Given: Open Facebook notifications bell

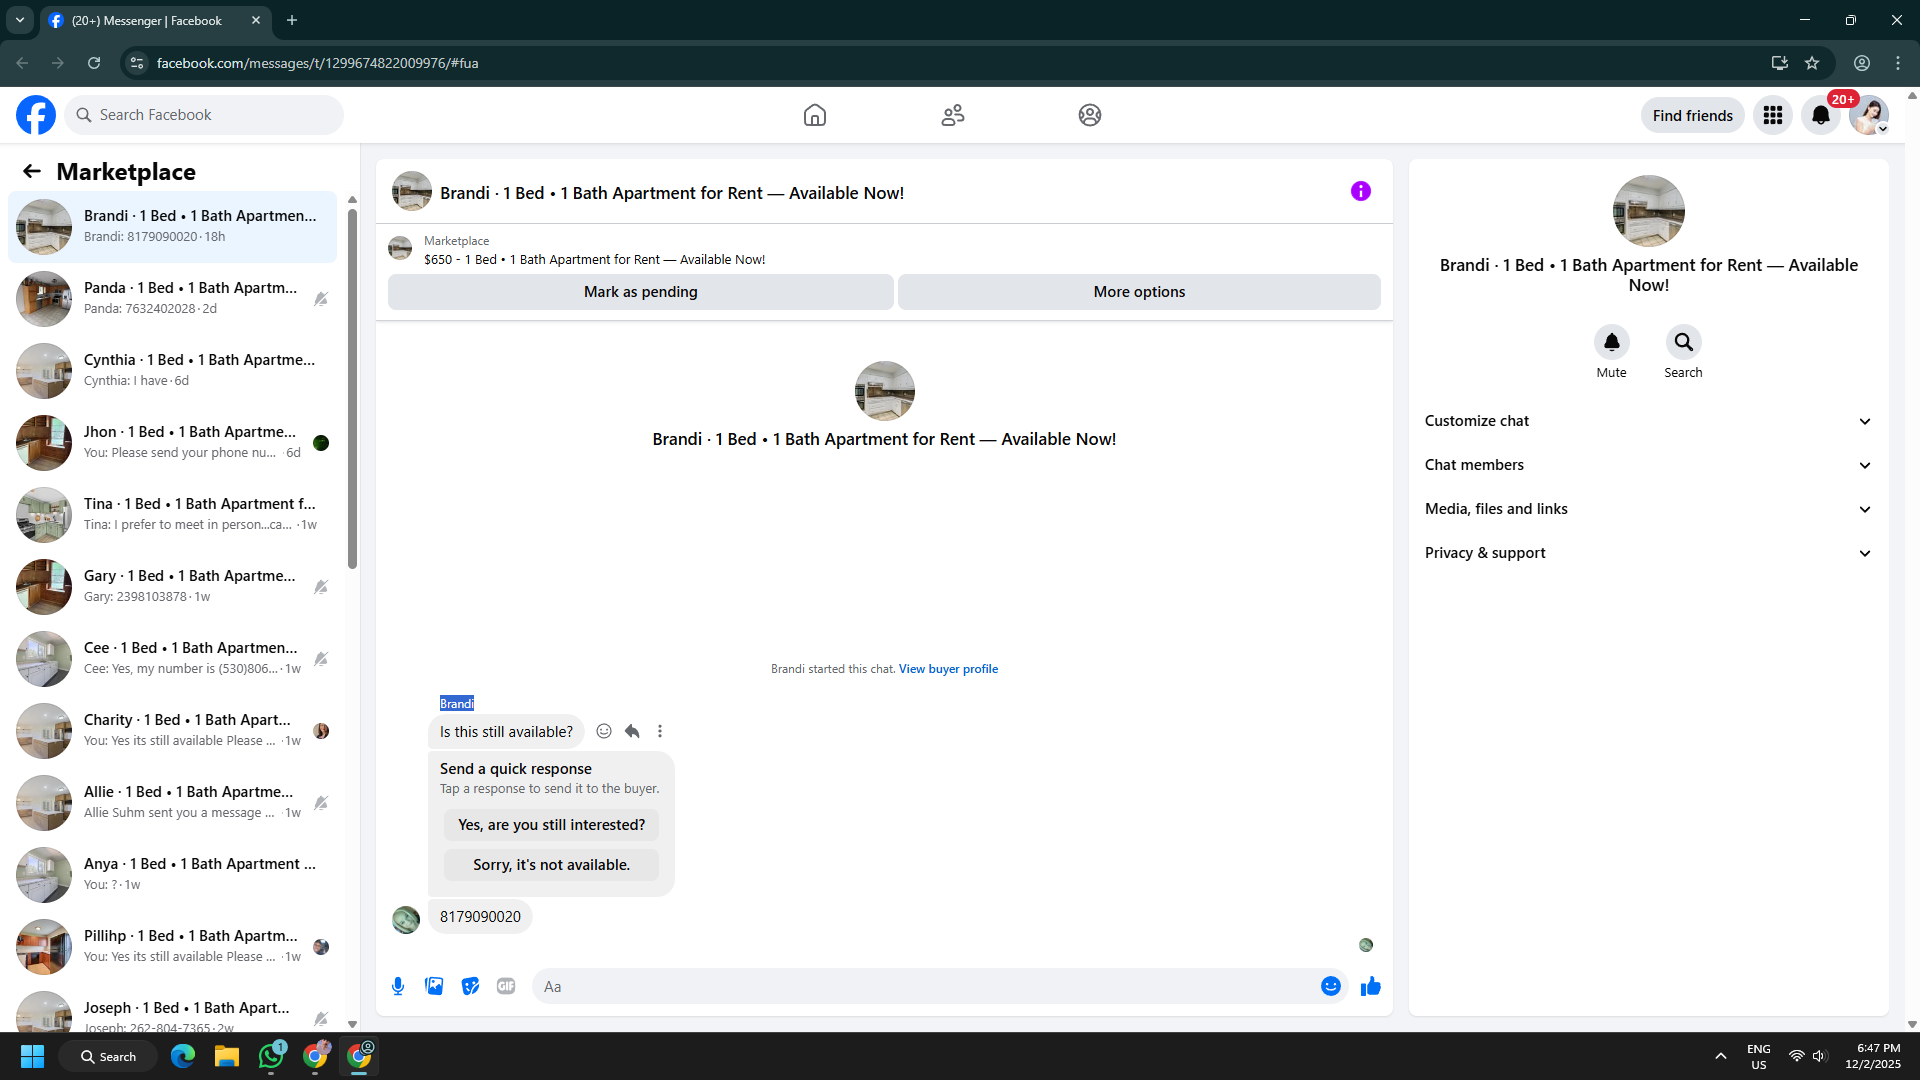Looking at the screenshot, I should pyautogui.click(x=1820, y=115).
